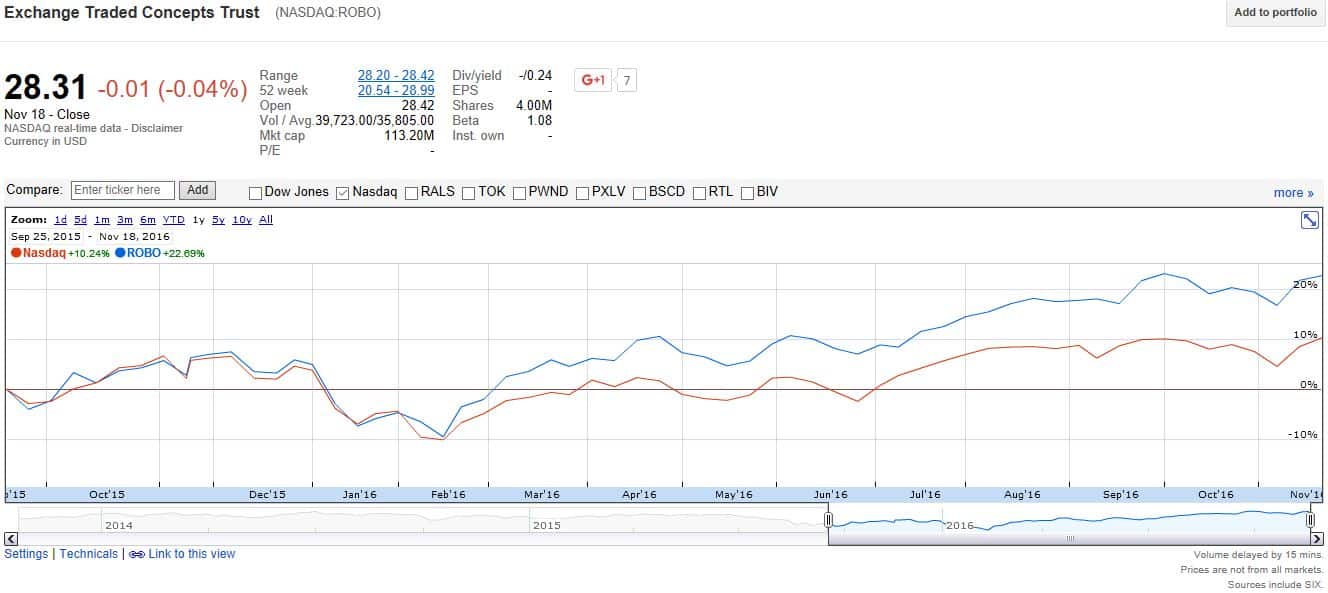Open Link to this view
1328x593 pixels.
tap(192, 554)
